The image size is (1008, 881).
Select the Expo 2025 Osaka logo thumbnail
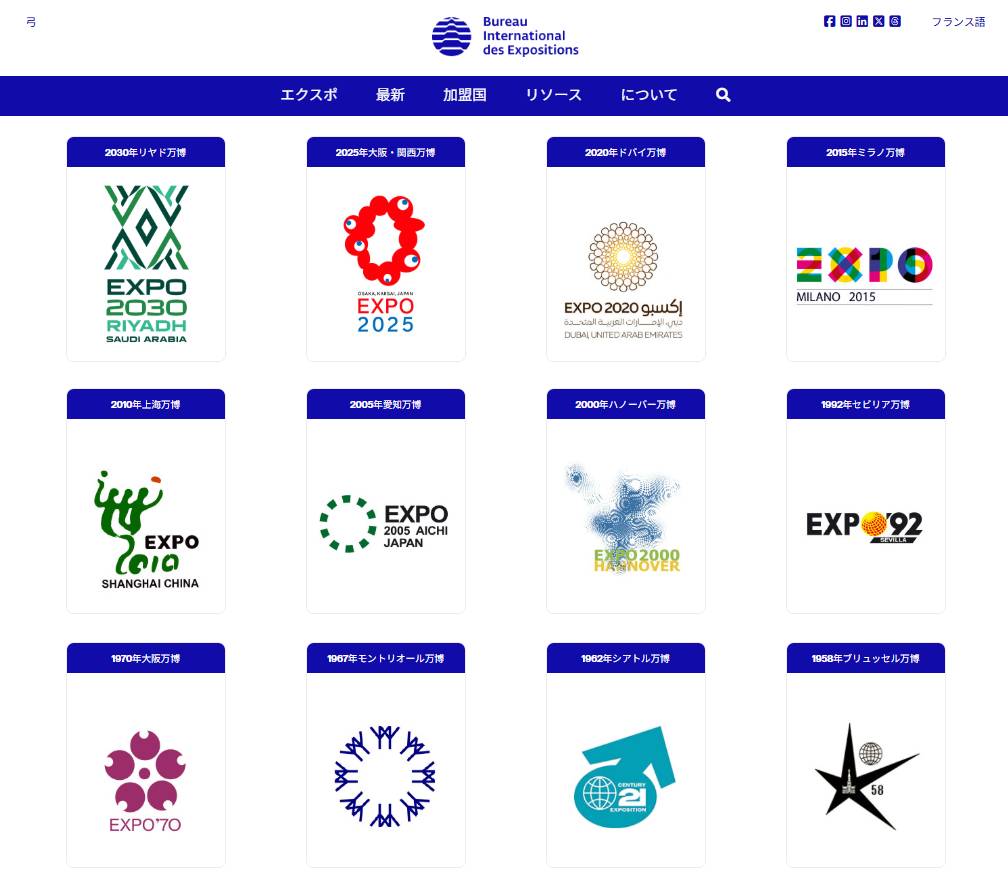(385, 264)
